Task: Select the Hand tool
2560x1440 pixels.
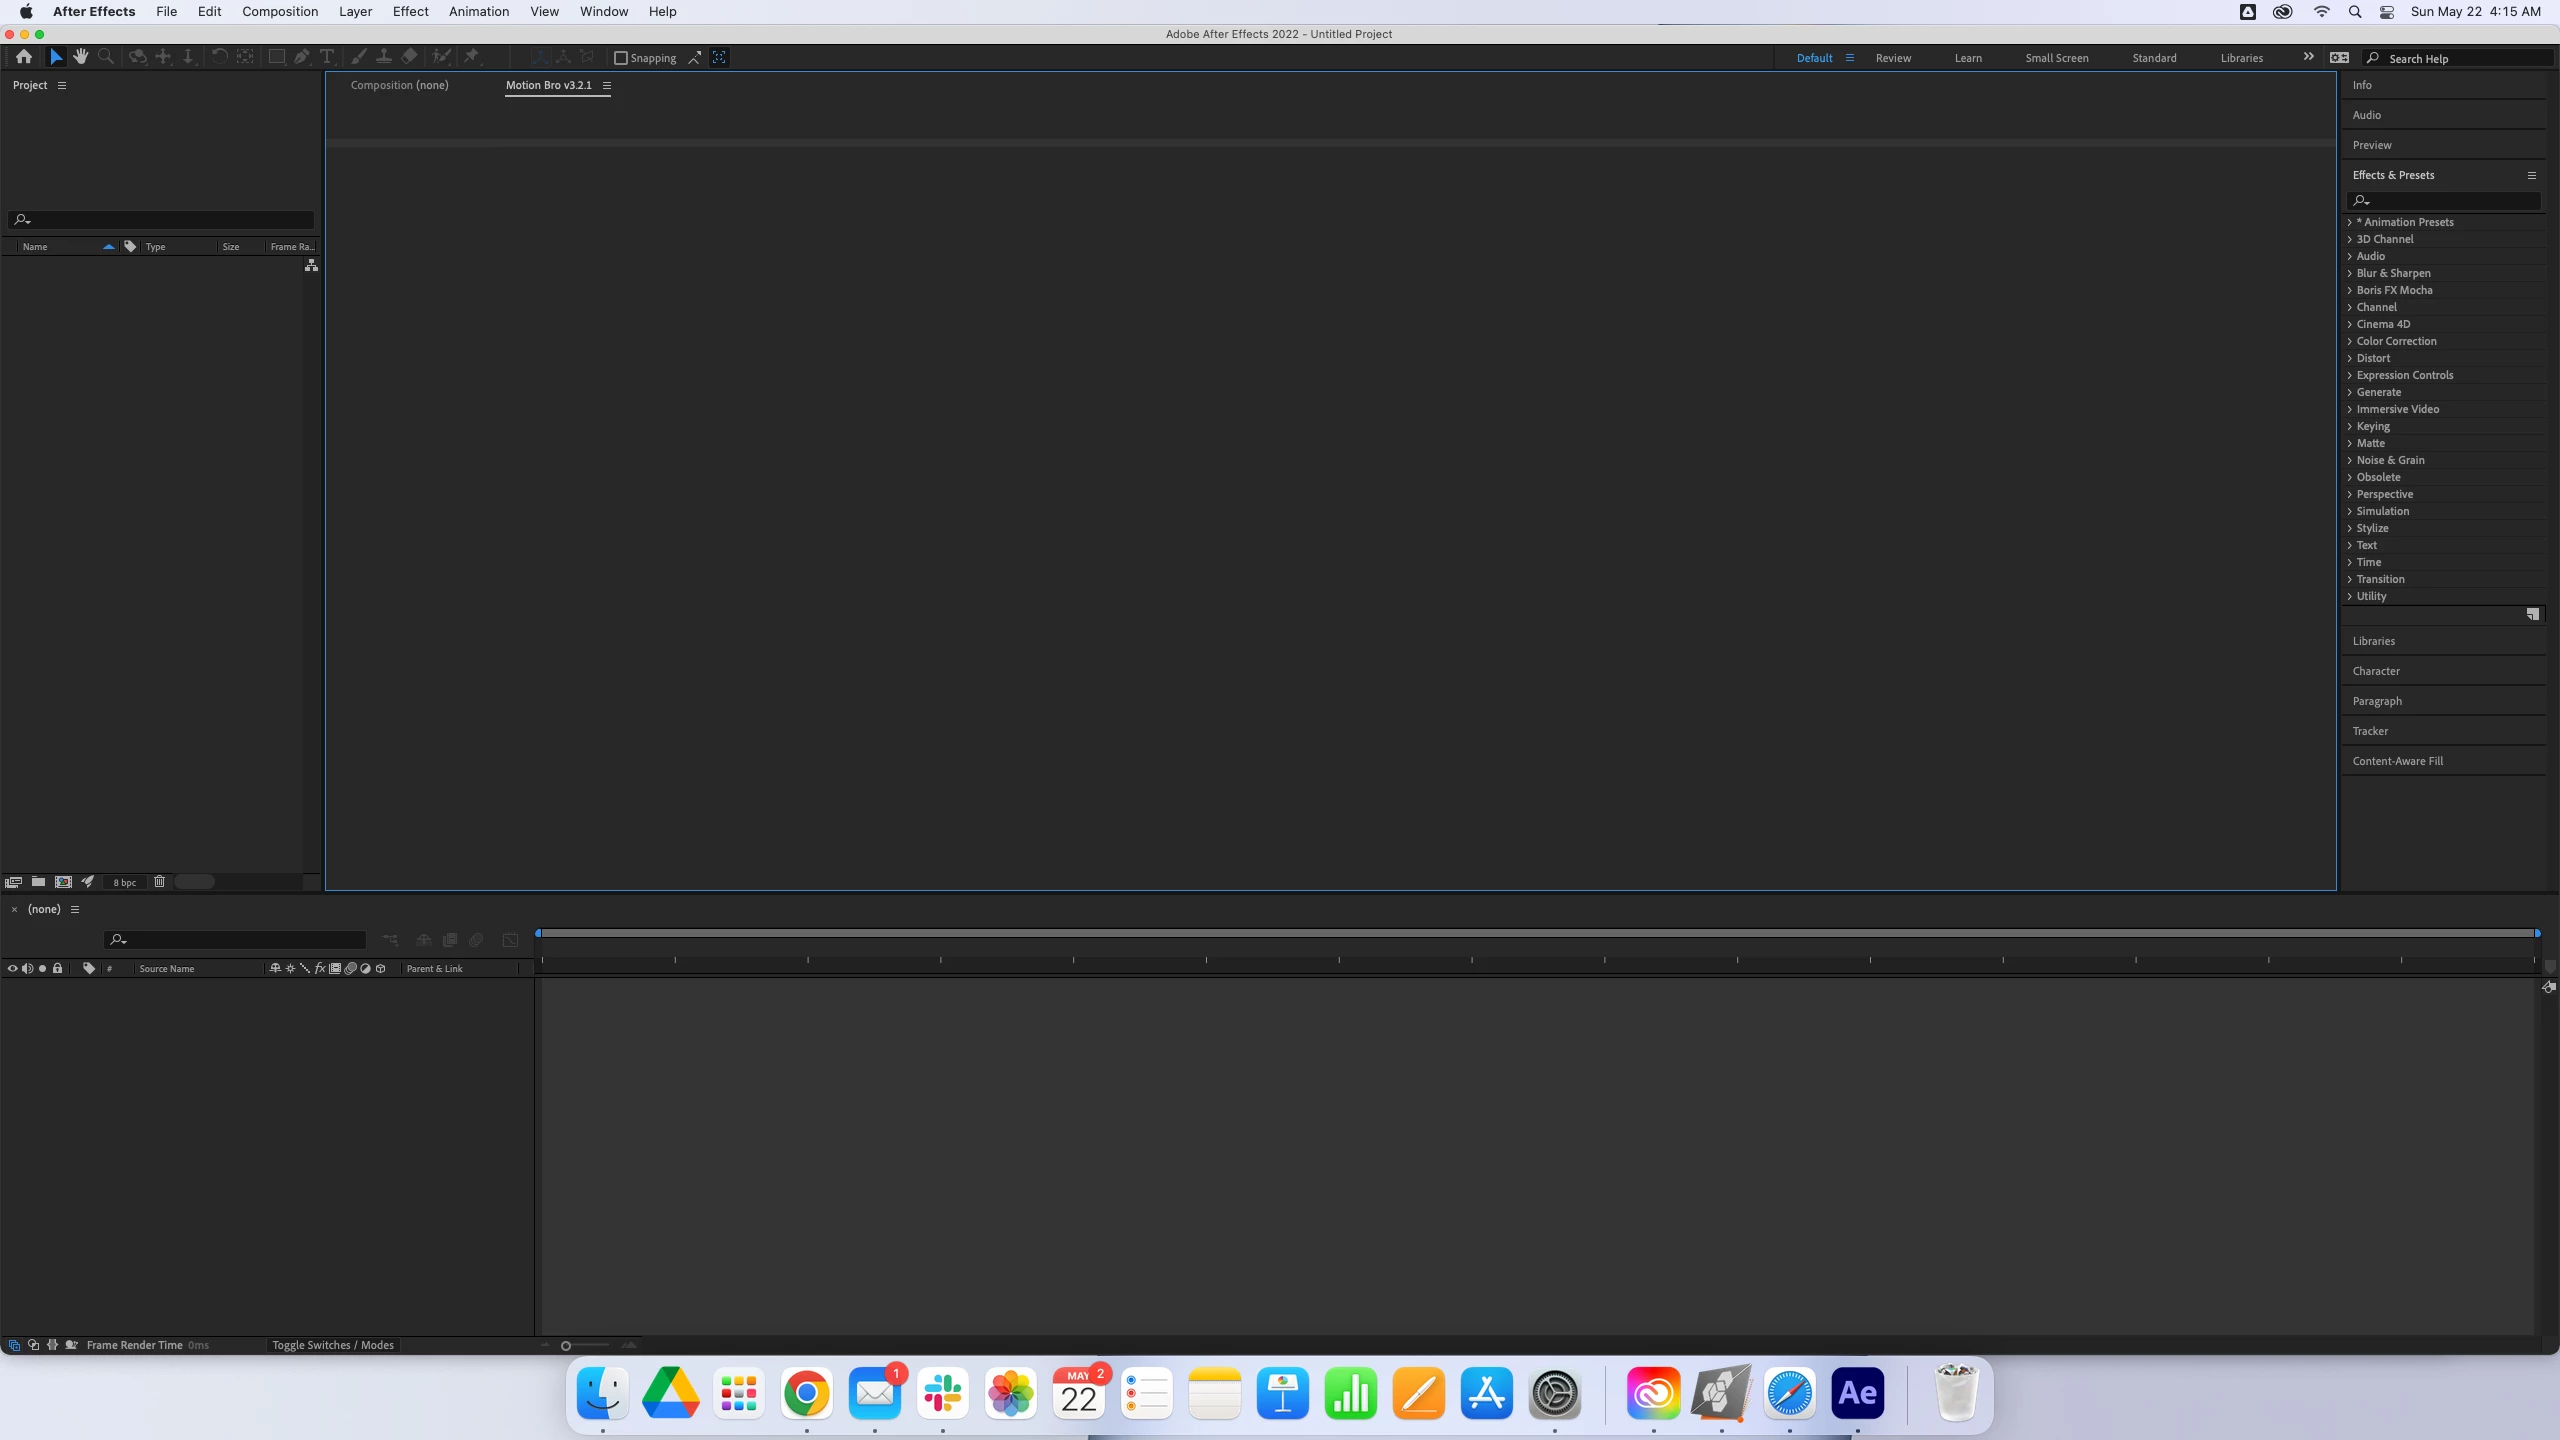Action: pos(81,57)
